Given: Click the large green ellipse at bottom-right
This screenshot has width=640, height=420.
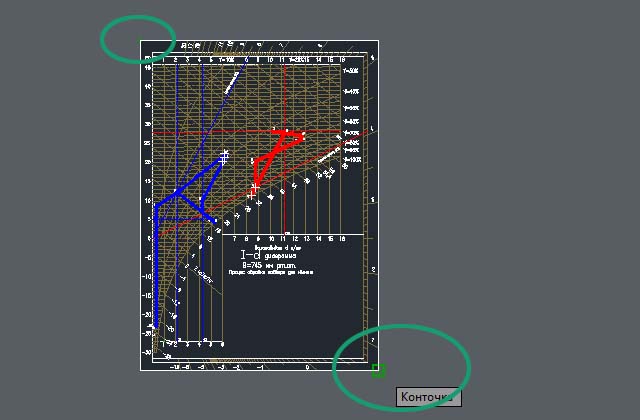Looking at the screenshot, I should coord(400,364).
